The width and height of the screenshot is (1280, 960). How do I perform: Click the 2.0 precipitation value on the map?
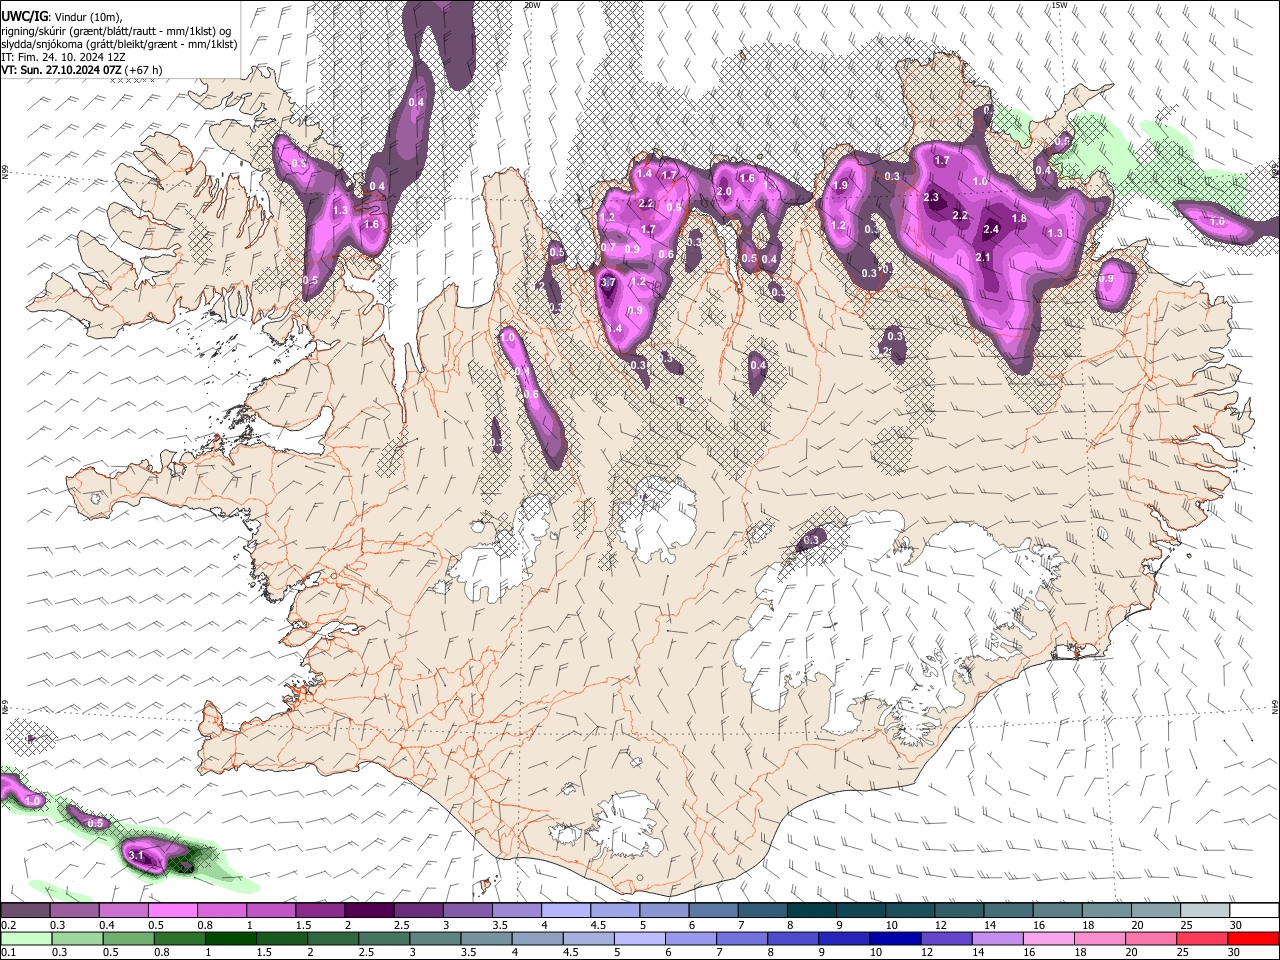pyautogui.click(x=725, y=192)
